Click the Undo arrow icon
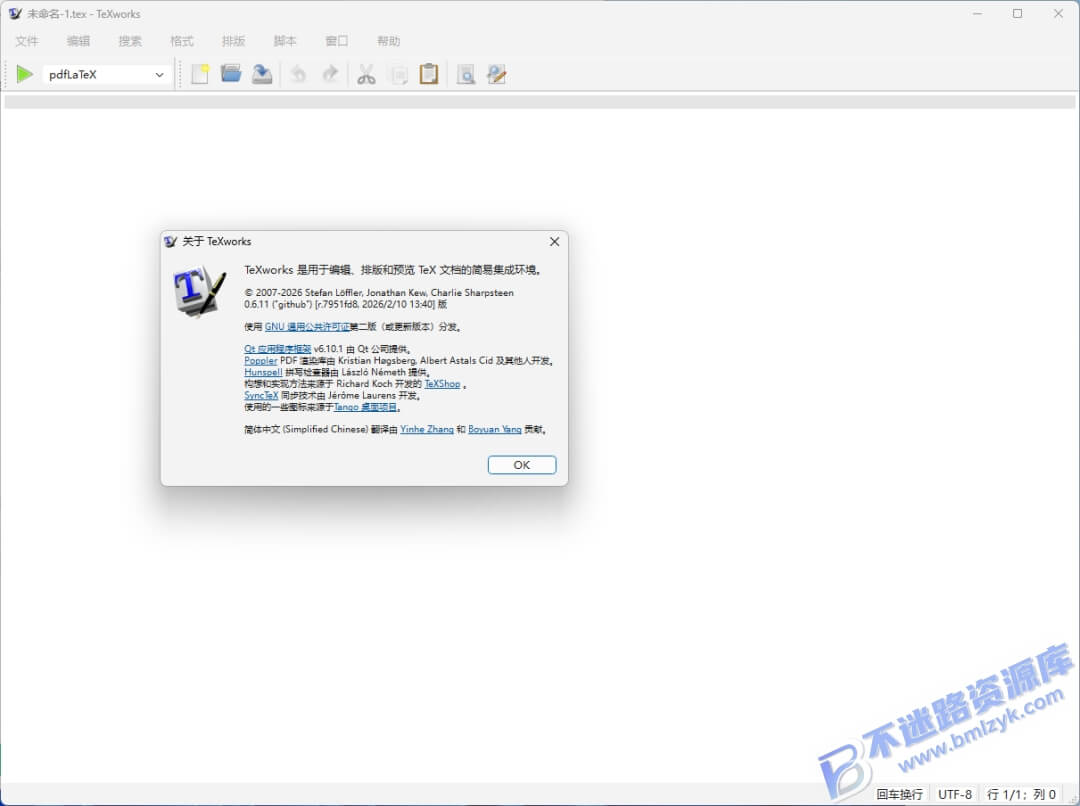The image size is (1080, 806). [298, 74]
